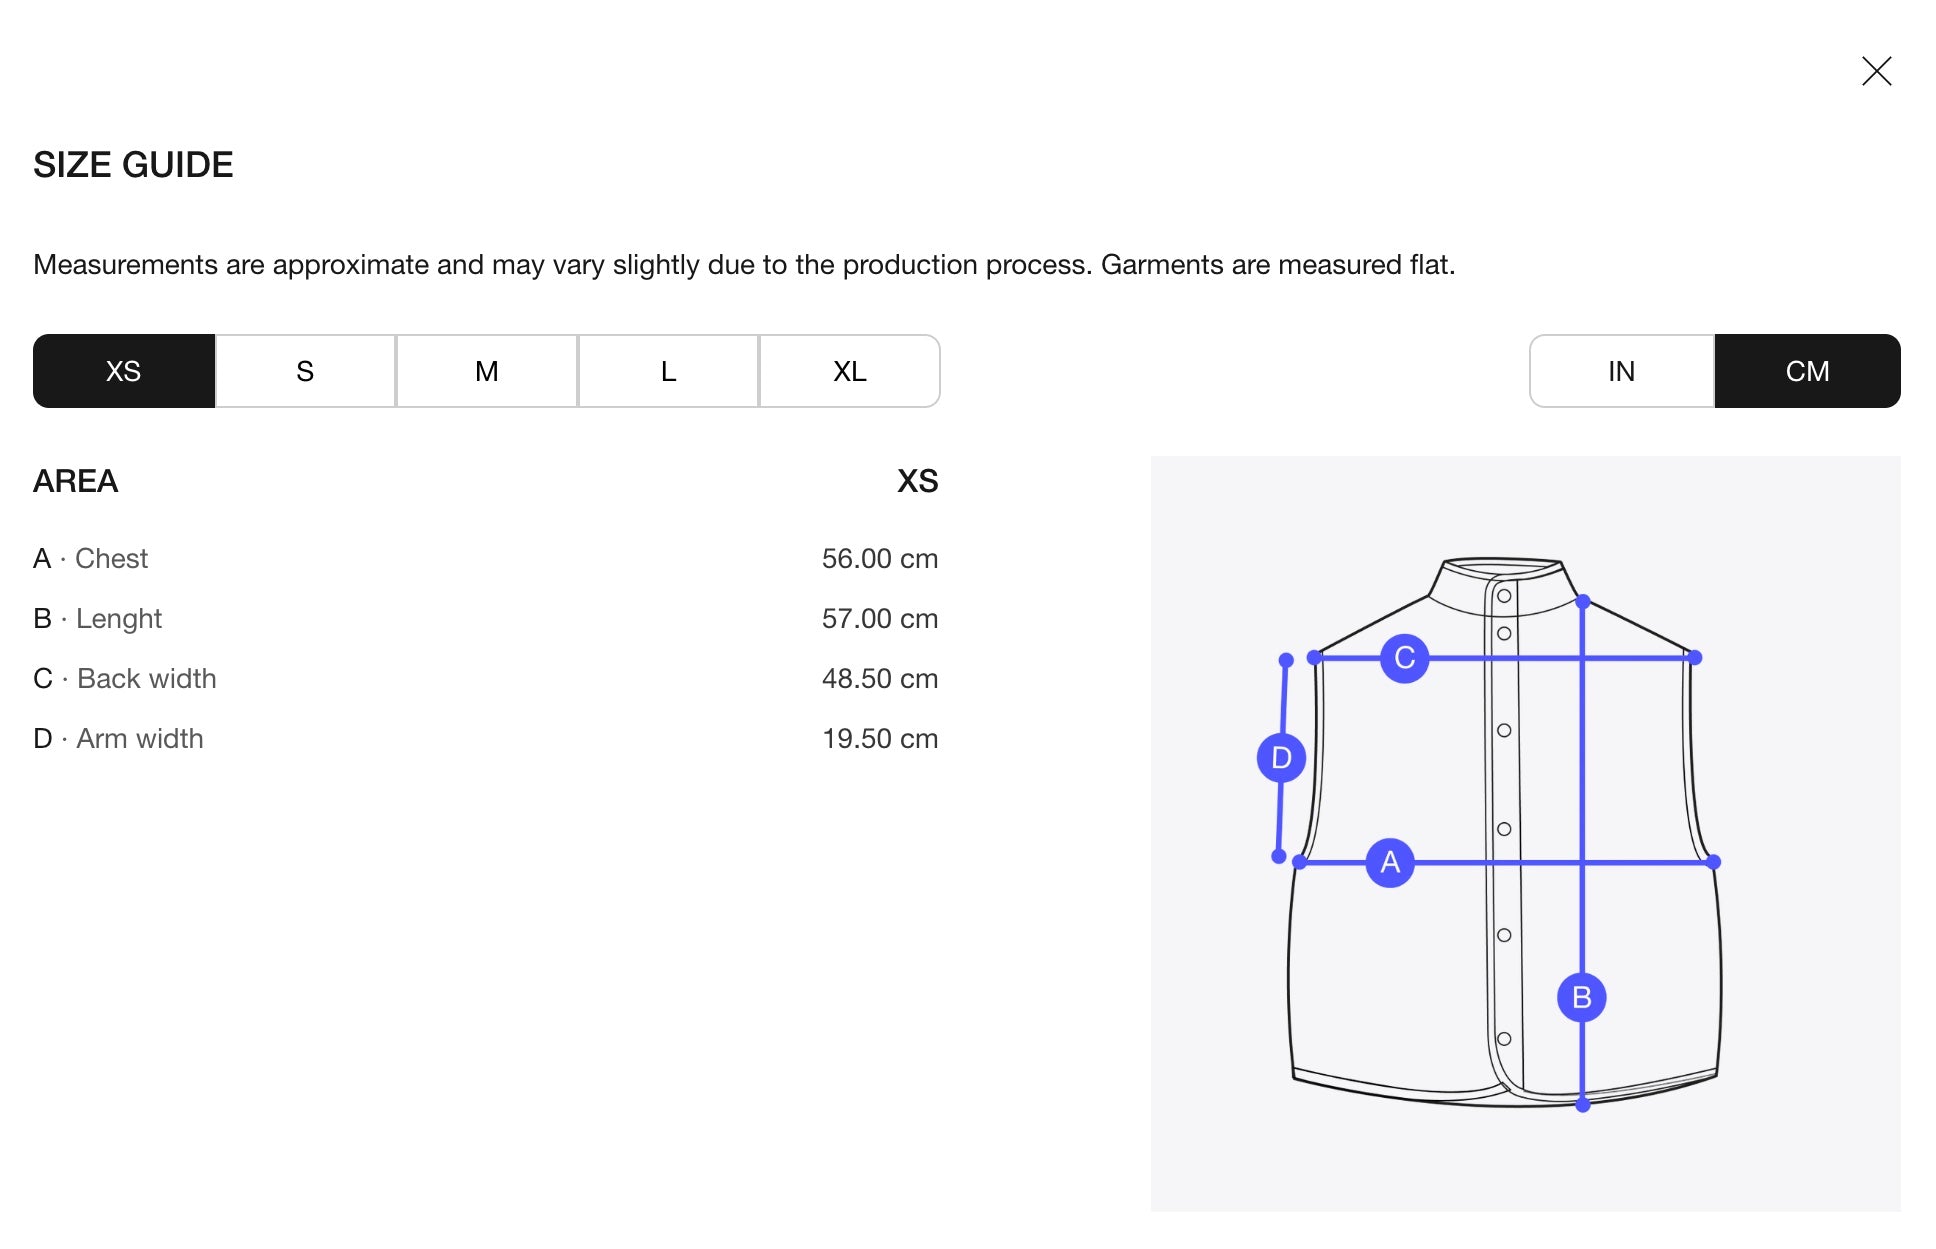Click the B length marker on diagram
Screen dimensions: 1936x1249
click(1582, 997)
